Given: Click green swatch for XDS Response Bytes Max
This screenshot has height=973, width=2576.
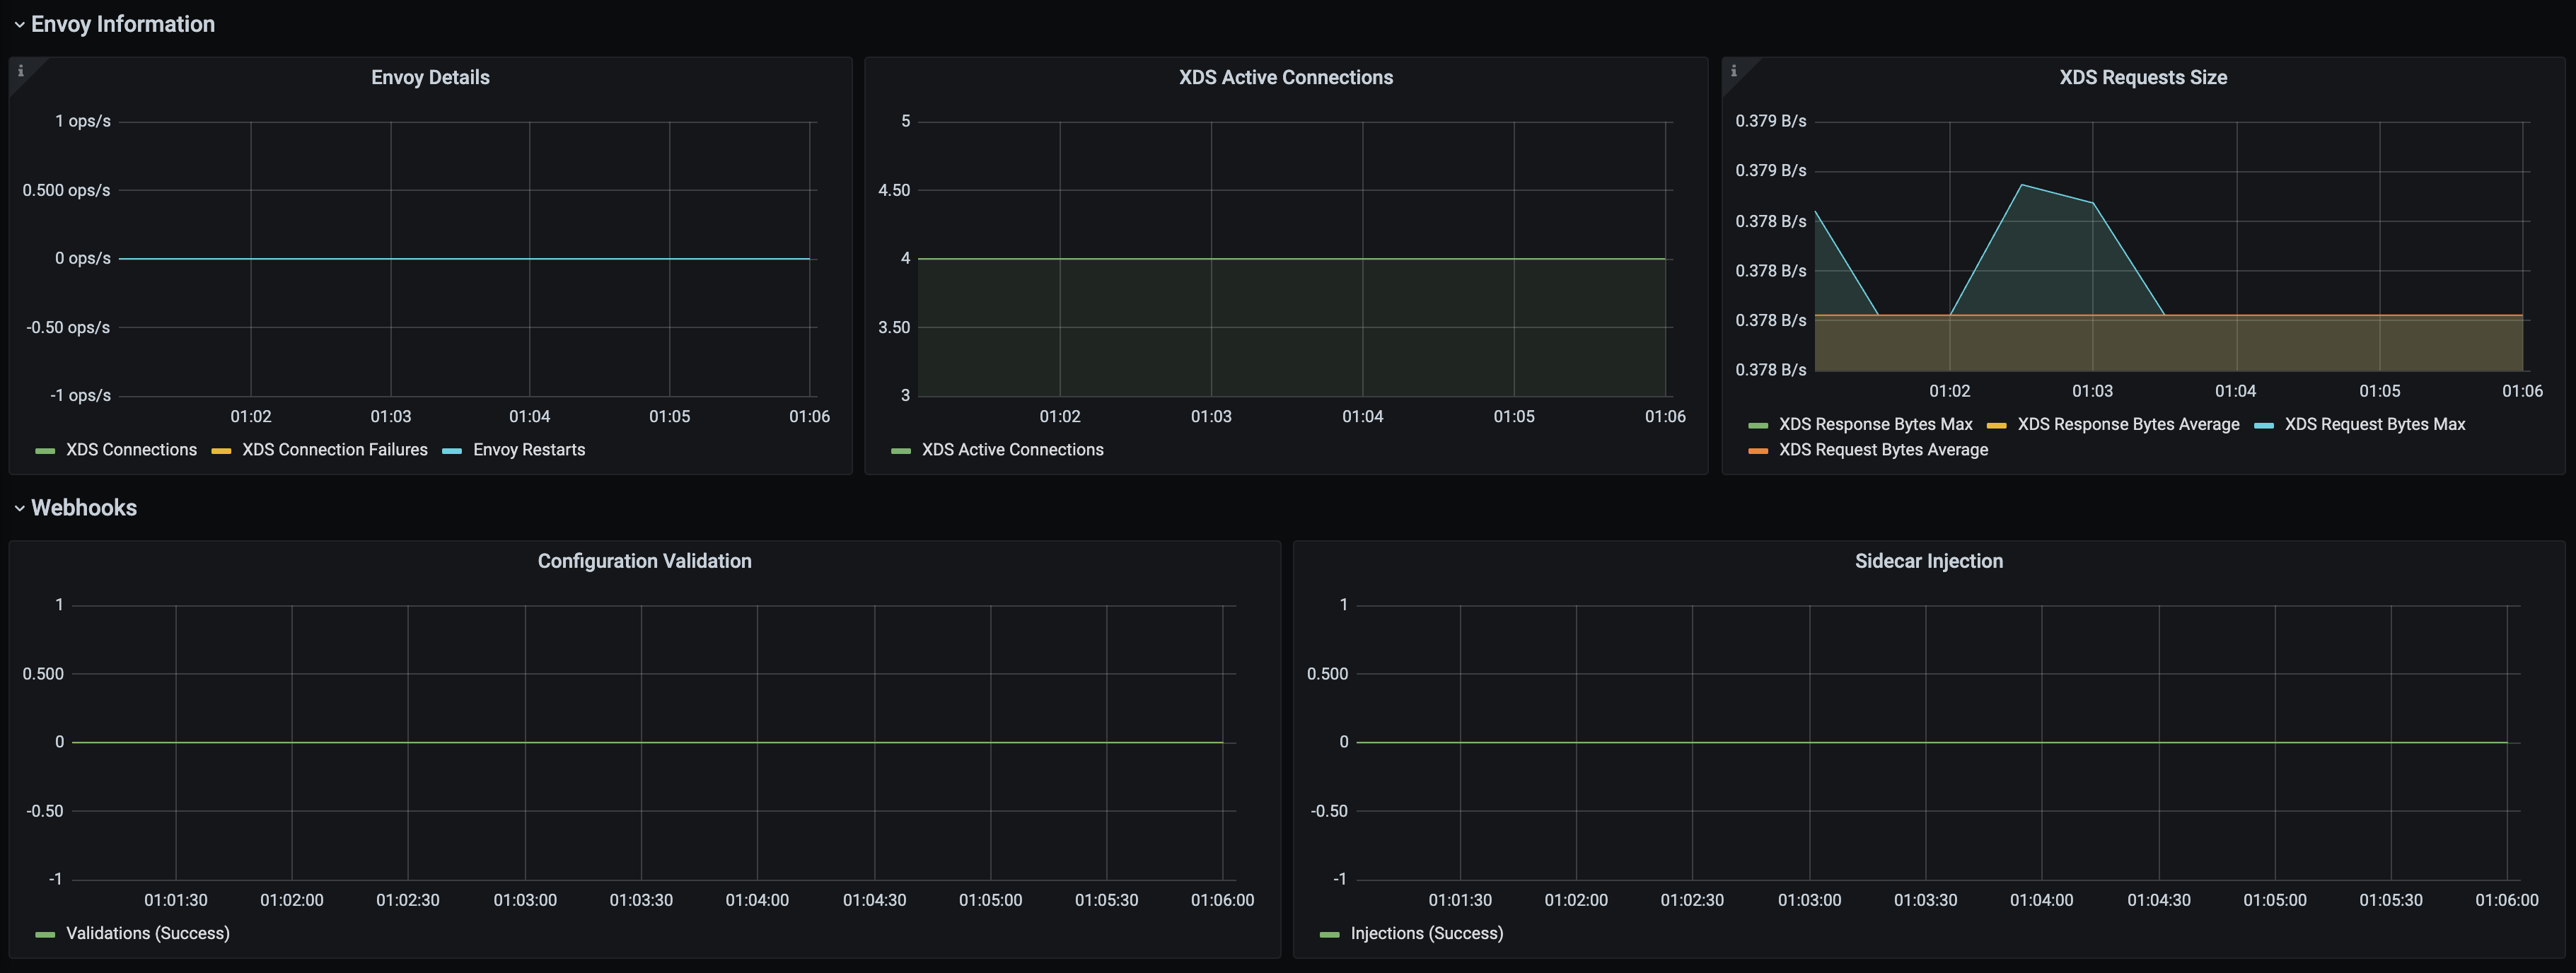Looking at the screenshot, I should coord(1757,426).
